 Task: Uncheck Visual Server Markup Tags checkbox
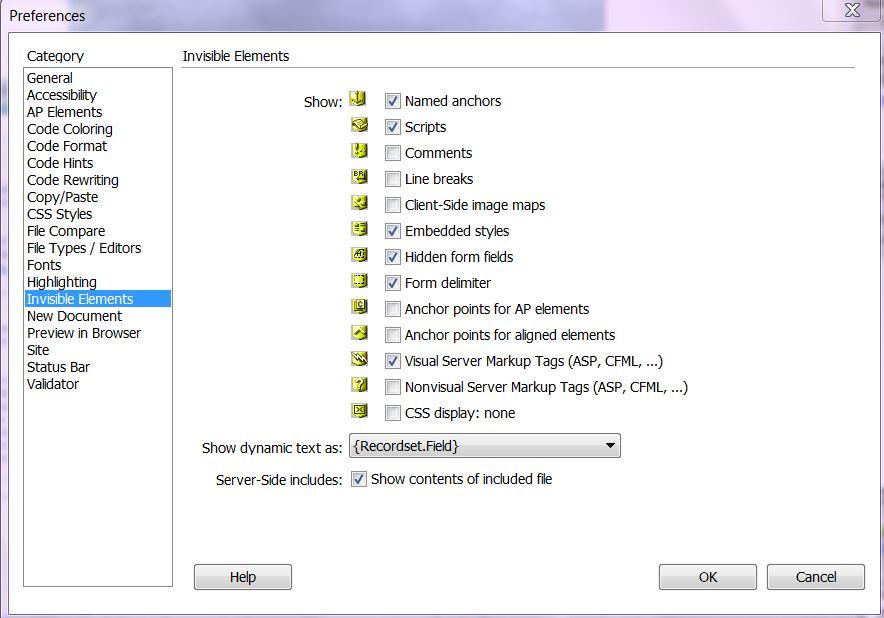[392, 361]
